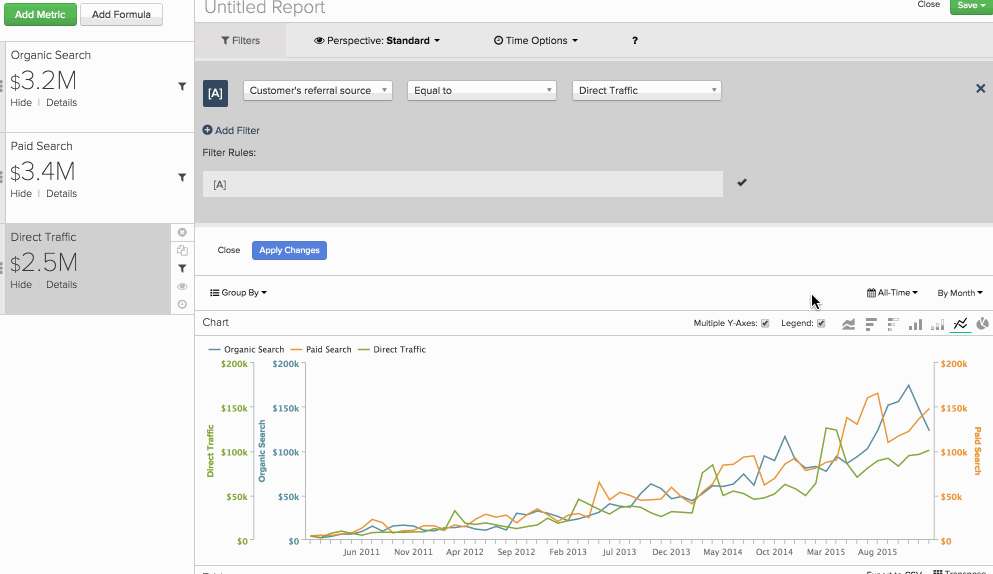Toggle eye icon on Direct Traffic metric

182,286
